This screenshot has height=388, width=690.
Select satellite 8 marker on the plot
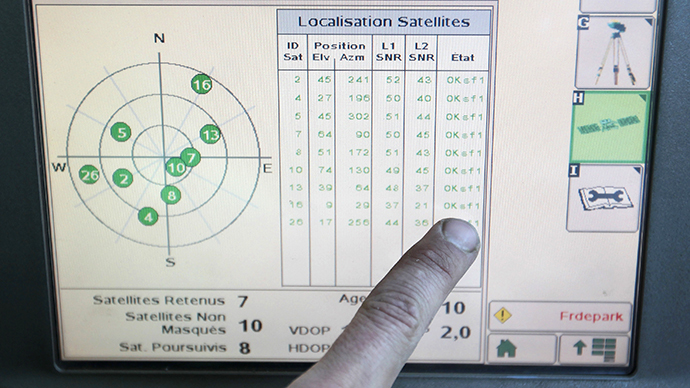171,195
